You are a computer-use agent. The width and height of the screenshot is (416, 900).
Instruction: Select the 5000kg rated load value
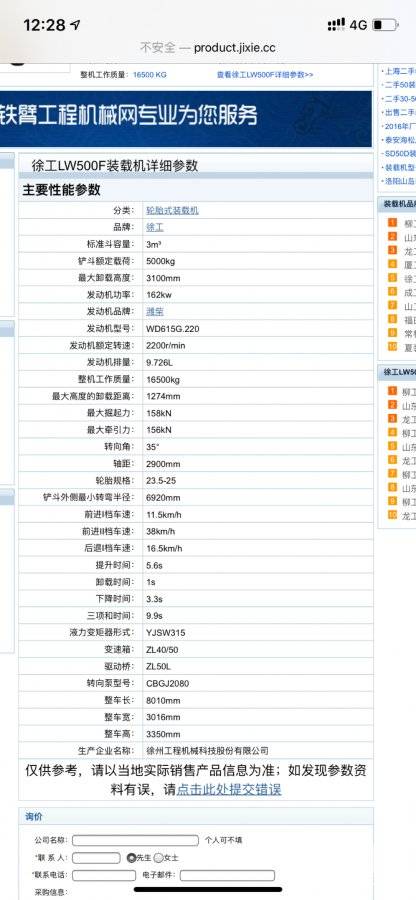pos(161,261)
